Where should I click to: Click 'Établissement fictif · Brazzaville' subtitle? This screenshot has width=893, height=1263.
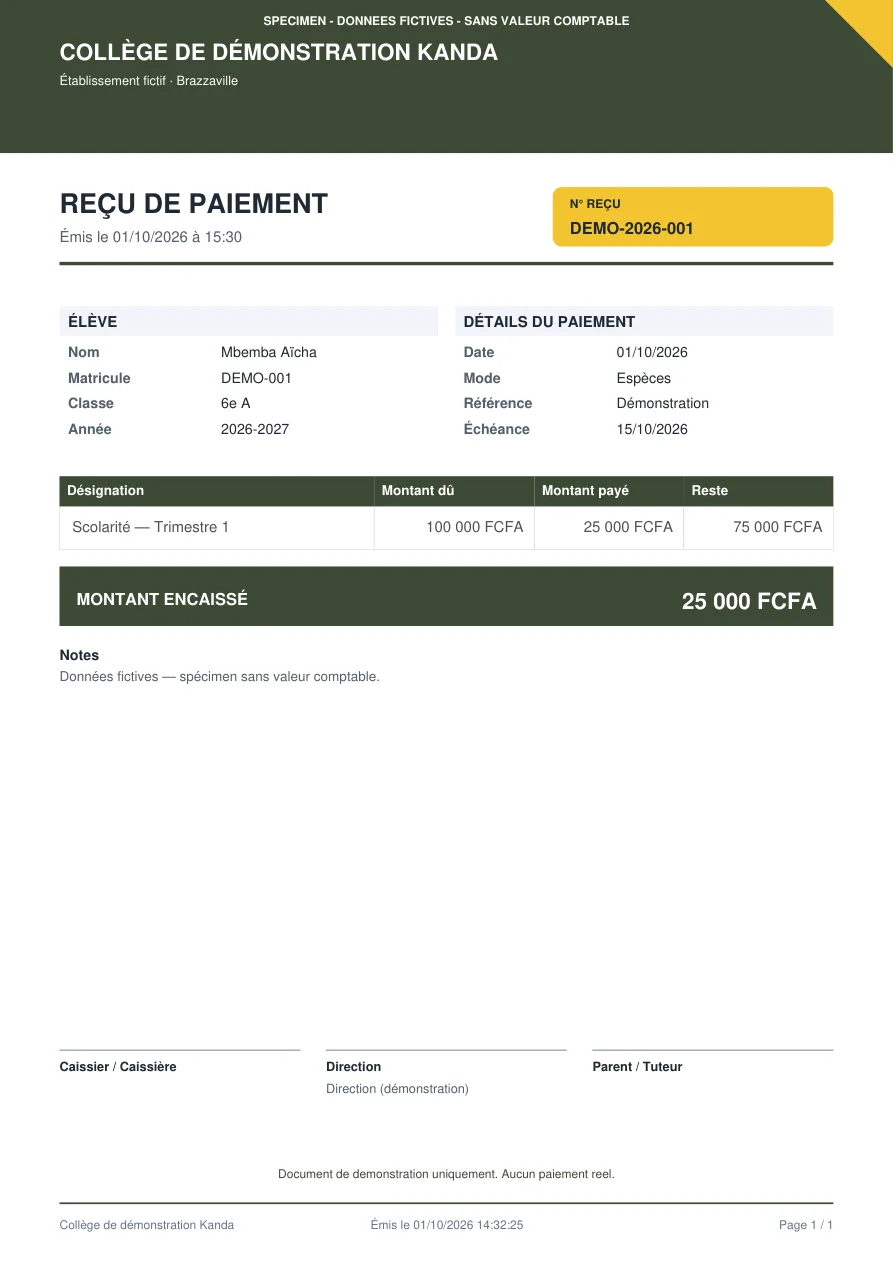tap(149, 81)
